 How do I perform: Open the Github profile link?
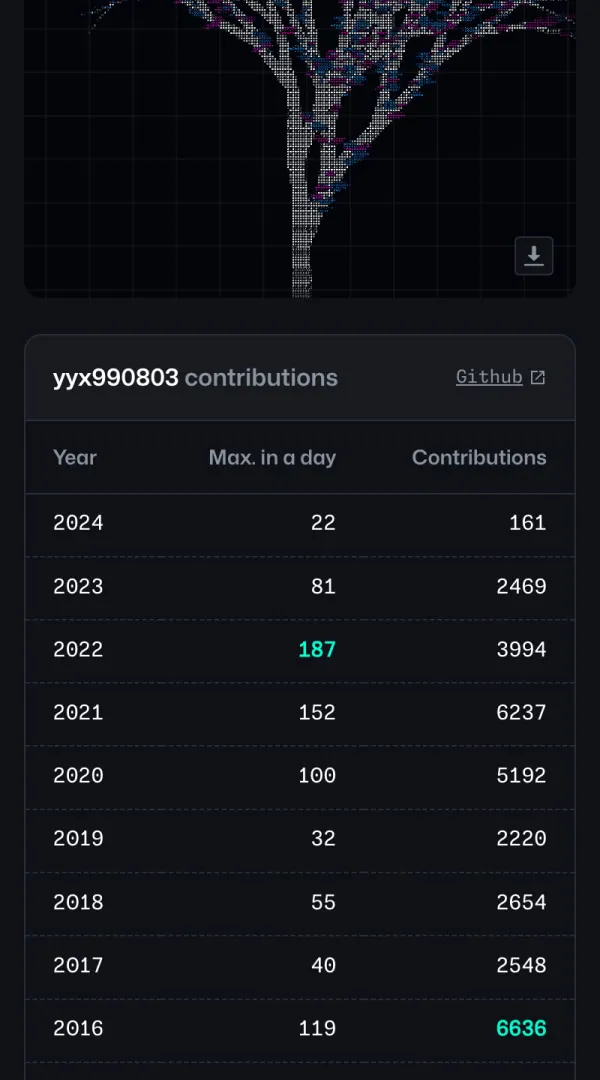(489, 377)
